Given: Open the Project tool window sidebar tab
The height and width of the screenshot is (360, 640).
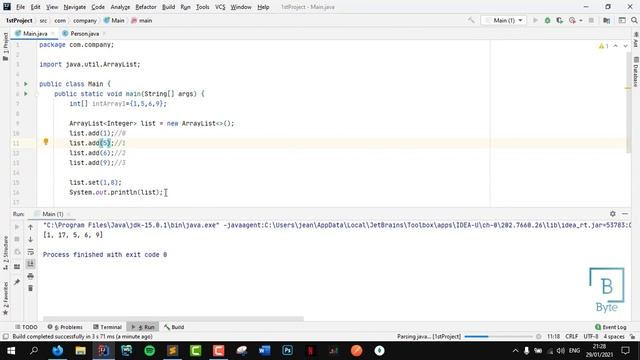Looking at the screenshot, I should pos(5,47).
